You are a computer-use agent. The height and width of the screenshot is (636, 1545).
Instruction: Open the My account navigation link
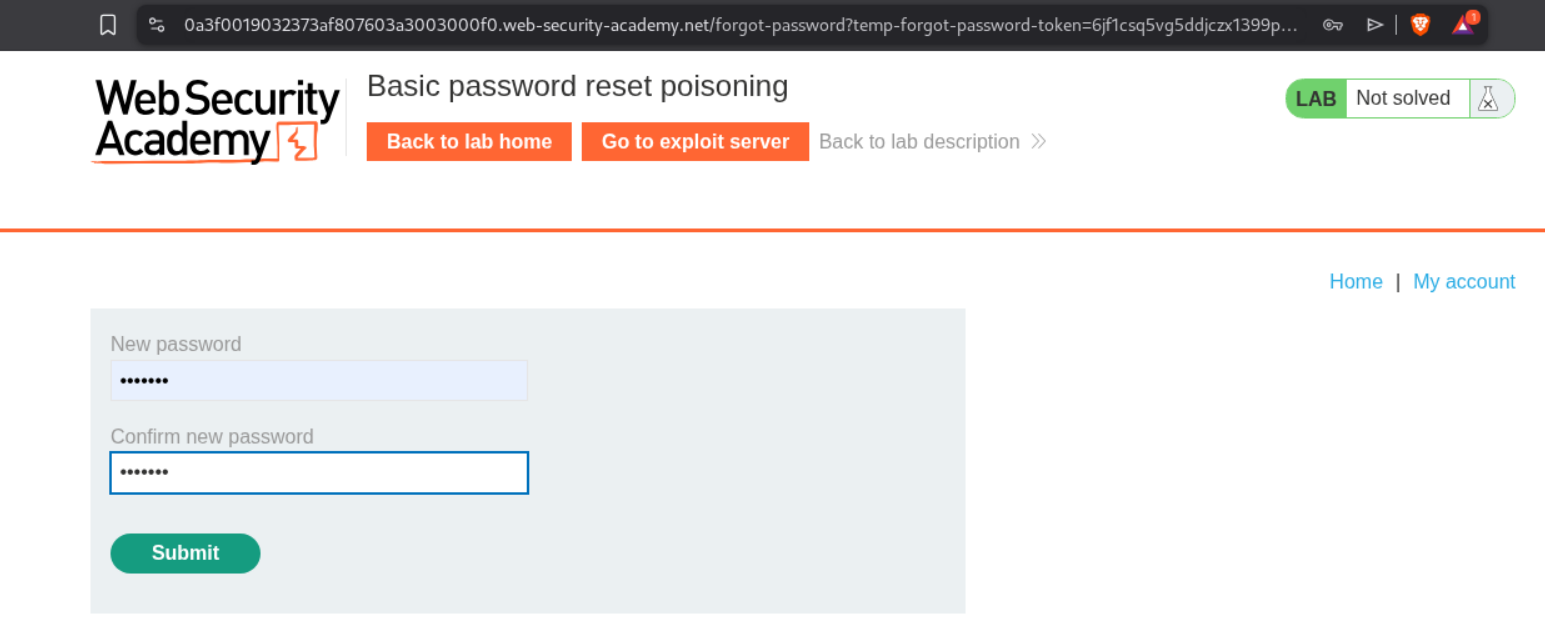tap(1463, 282)
